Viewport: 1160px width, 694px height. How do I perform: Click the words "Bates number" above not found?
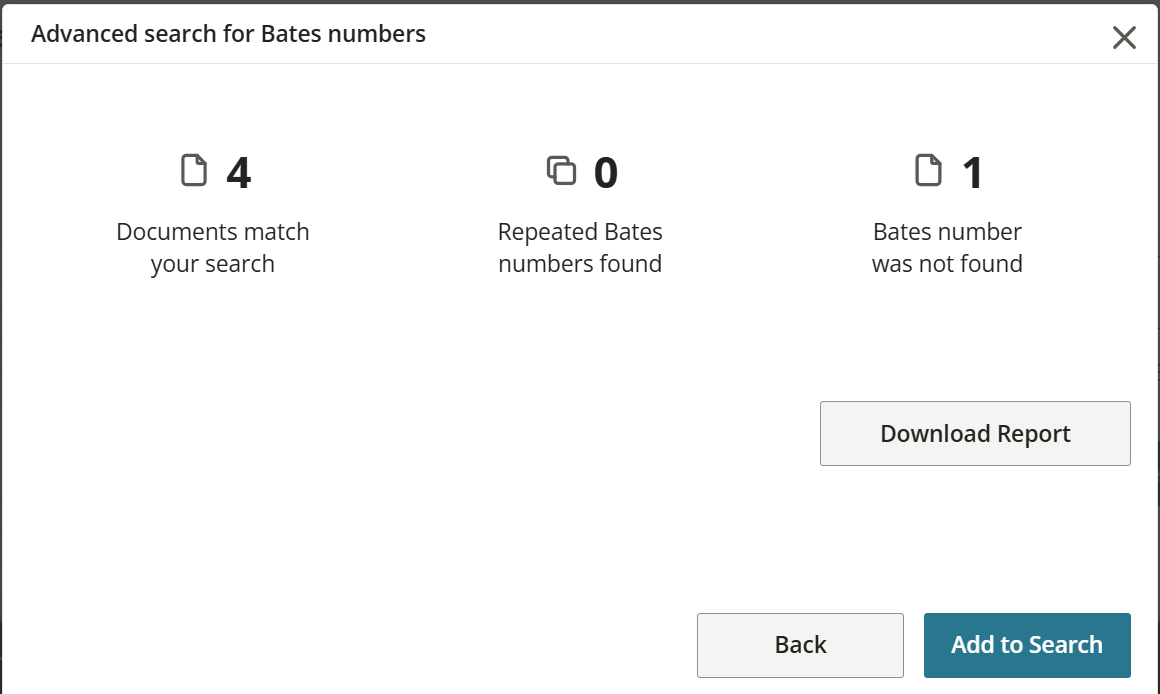[947, 232]
